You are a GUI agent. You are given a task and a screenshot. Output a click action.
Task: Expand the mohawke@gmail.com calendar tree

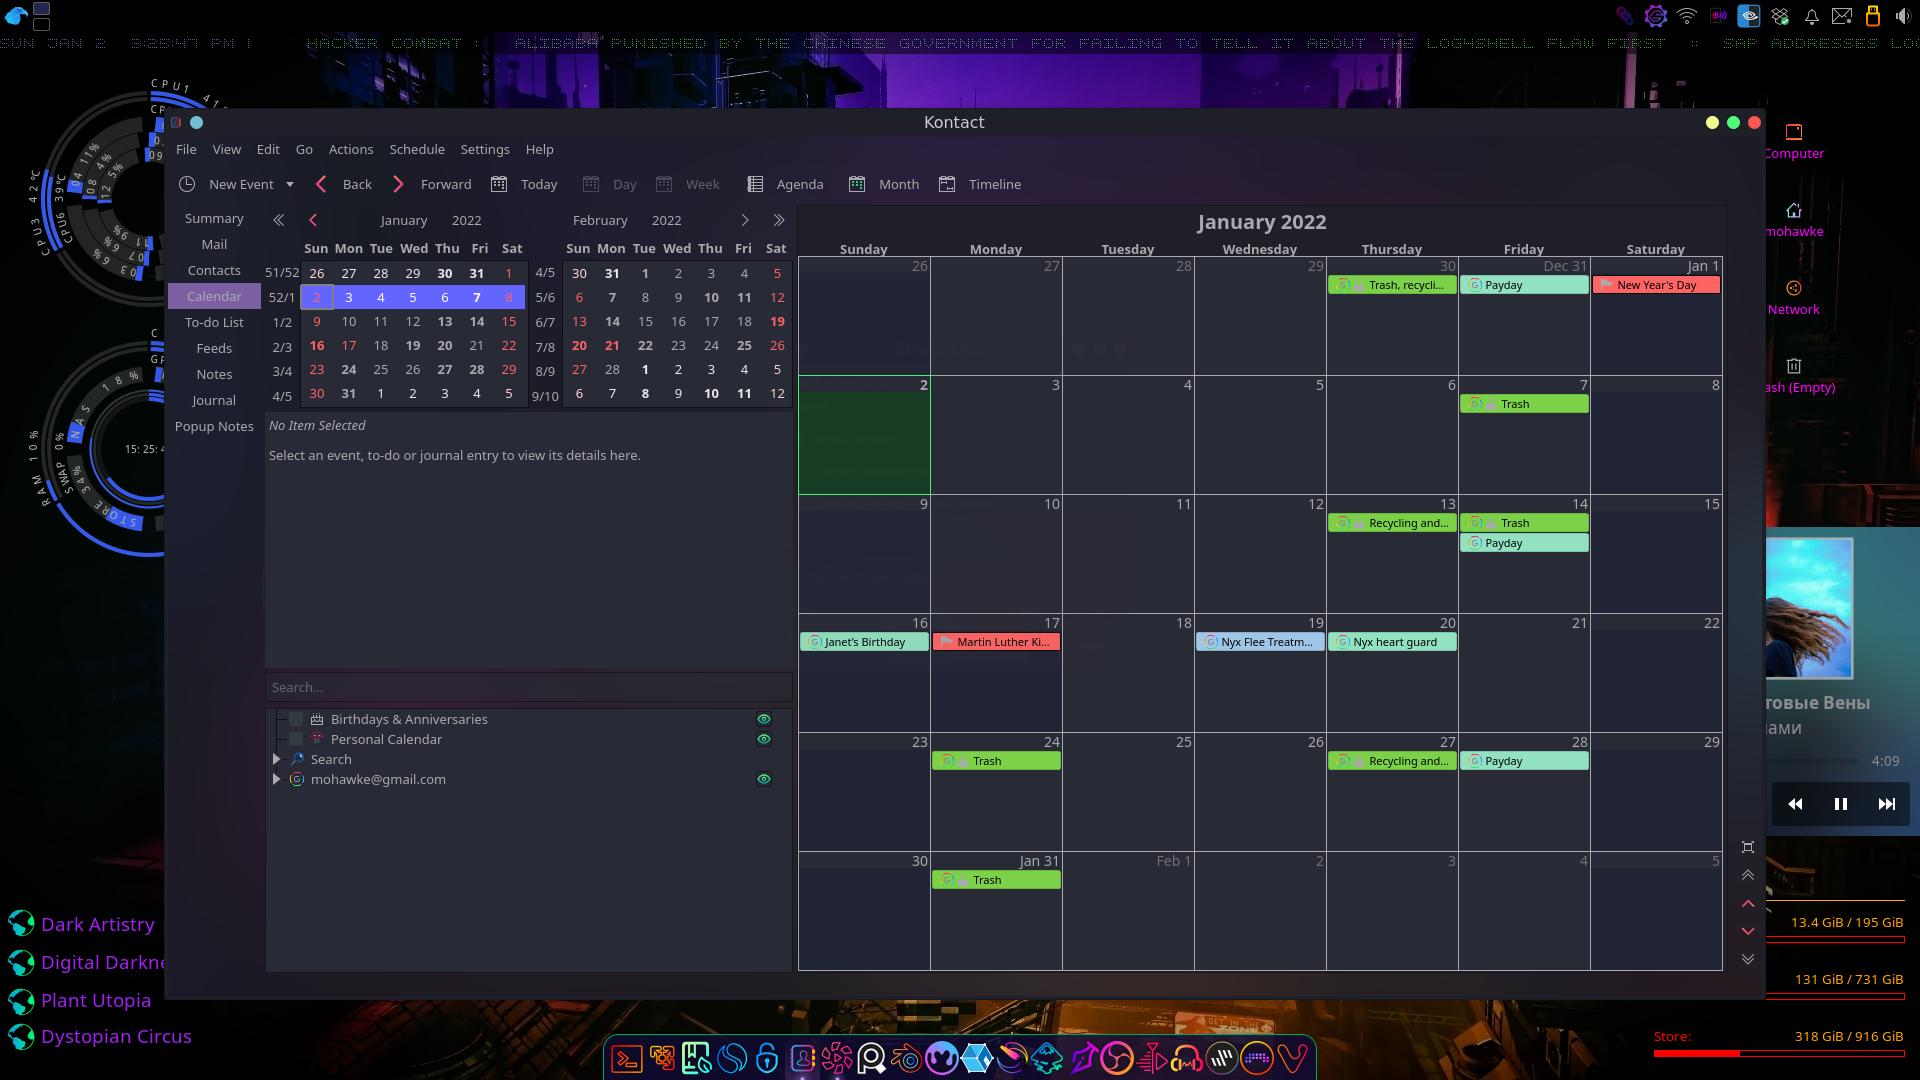click(277, 779)
